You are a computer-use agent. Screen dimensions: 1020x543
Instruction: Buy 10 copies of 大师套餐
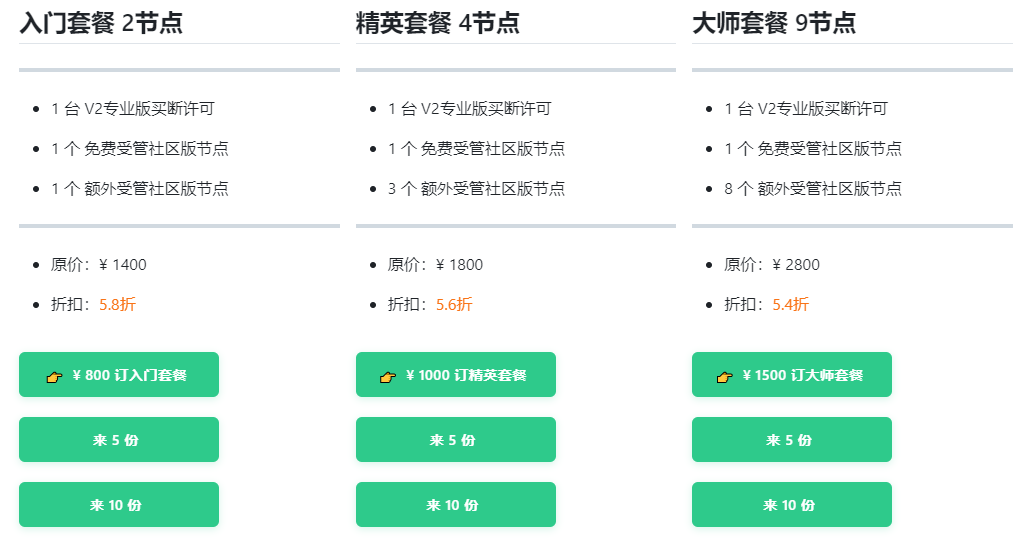tap(792, 505)
